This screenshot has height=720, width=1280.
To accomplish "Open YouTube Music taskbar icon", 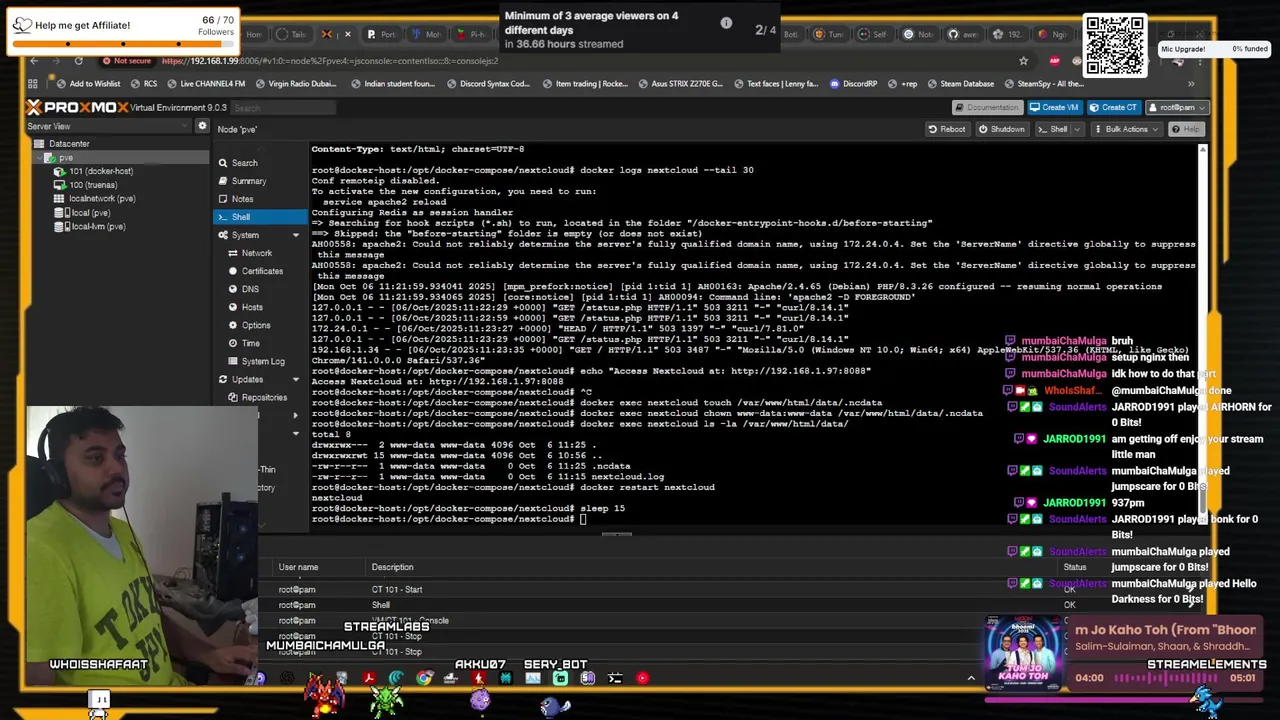I will coord(643,678).
